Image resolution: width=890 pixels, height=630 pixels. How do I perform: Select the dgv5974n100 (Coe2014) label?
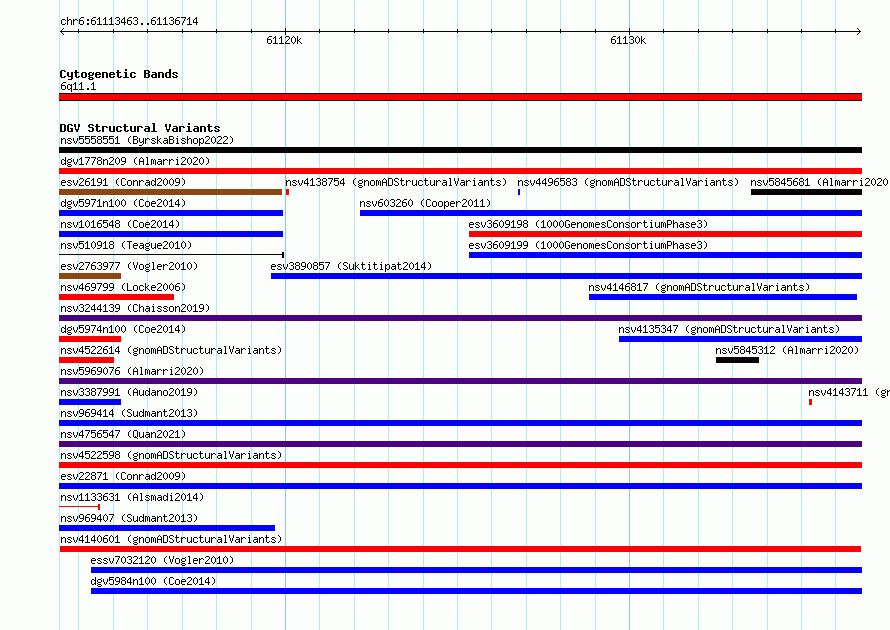[123, 329]
